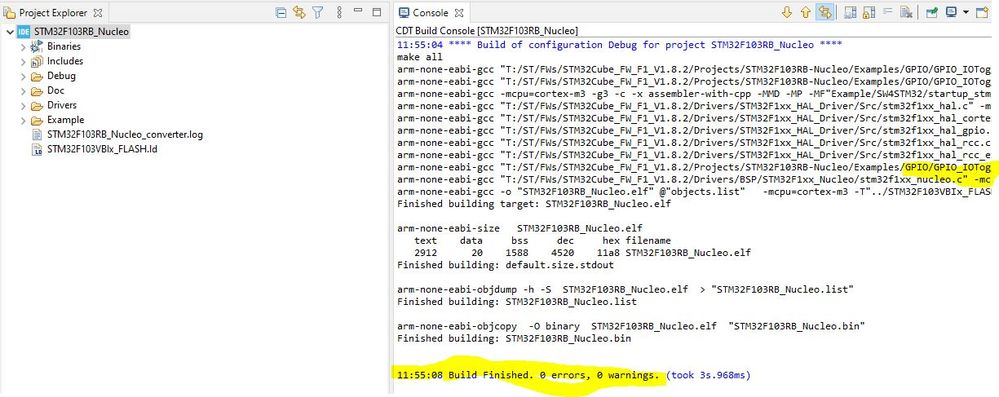Expand the Drivers folder
Image resolution: width=999 pixels, height=397 pixels.
[x=23, y=105]
